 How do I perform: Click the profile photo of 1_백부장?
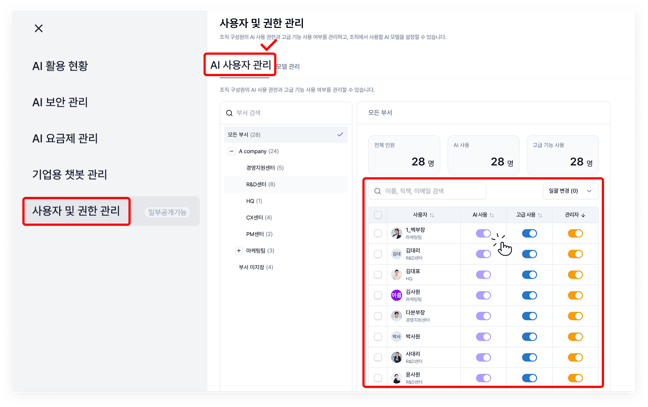click(x=397, y=233)
